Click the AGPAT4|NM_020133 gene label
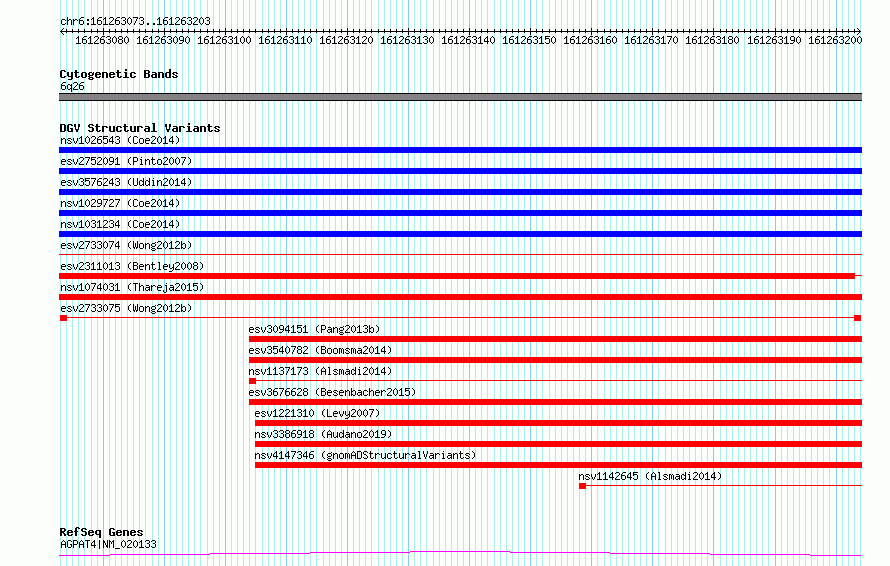890x566 pixels. (108, 544)
